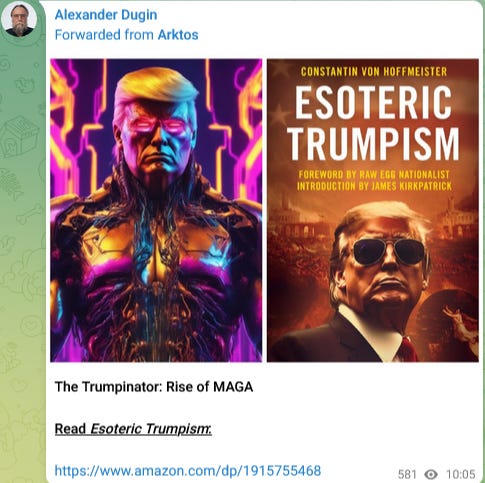The width and height of the screenshot is (485, 483).
Task: Open the amazon.com/dp/1915755468 URL
Action: click(x=188, y=470)
